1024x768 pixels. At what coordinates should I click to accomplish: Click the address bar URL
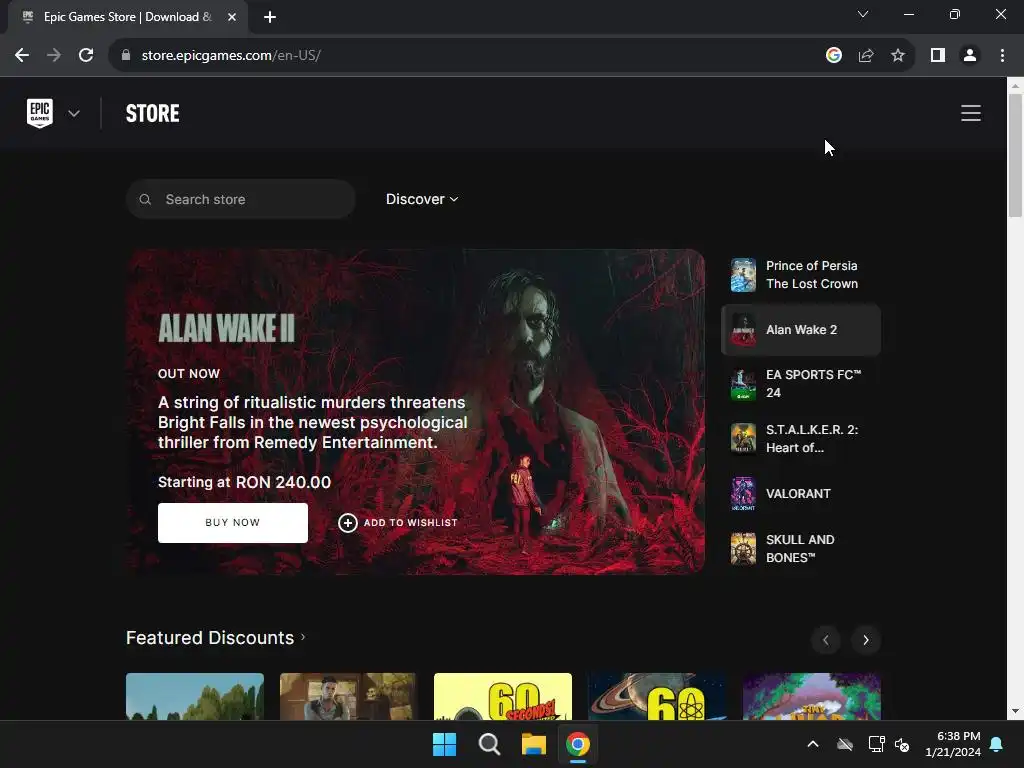[x=231, y=56]
